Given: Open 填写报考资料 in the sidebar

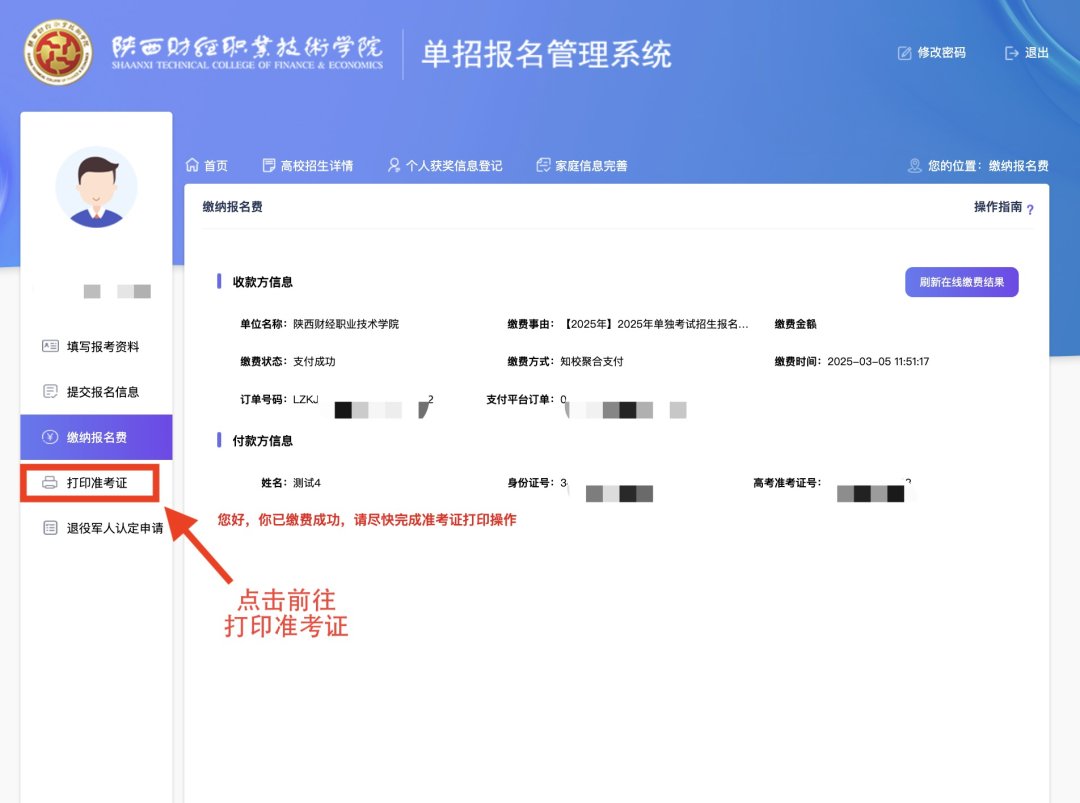Looking at the screenshot, I should pyautogui.click(x=102, y=347).
